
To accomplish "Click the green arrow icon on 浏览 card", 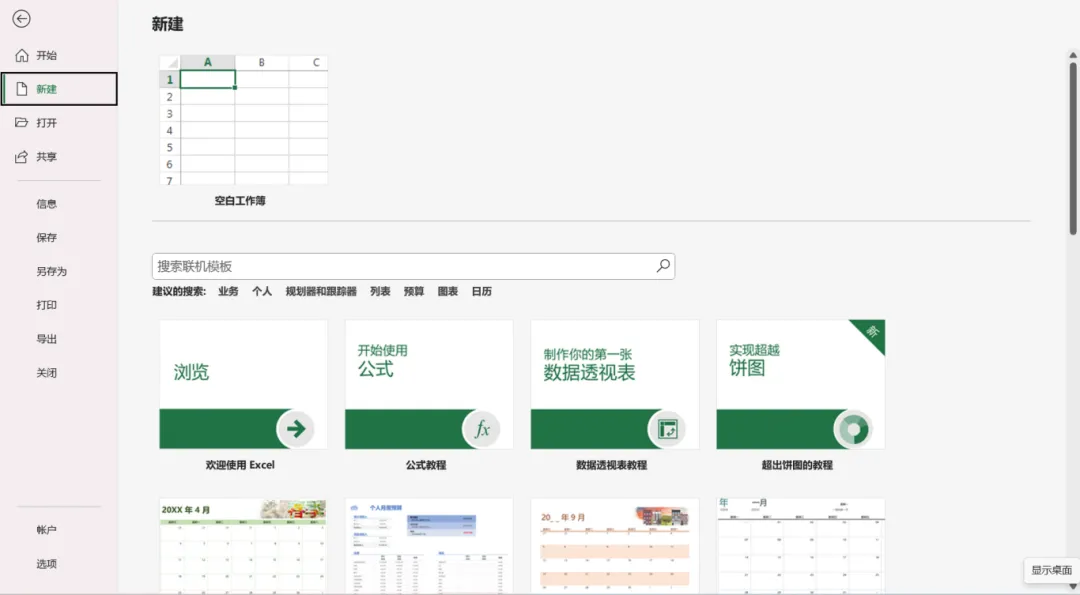I will 296,429.
